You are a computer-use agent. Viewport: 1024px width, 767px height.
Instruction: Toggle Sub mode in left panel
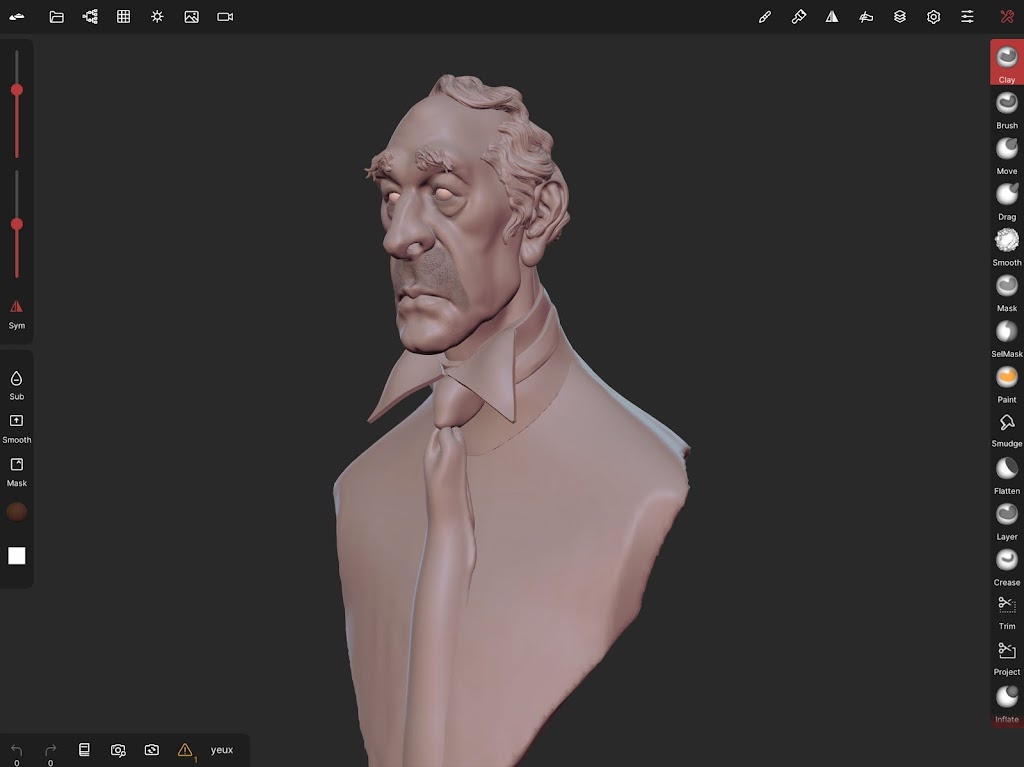(16, 382)
